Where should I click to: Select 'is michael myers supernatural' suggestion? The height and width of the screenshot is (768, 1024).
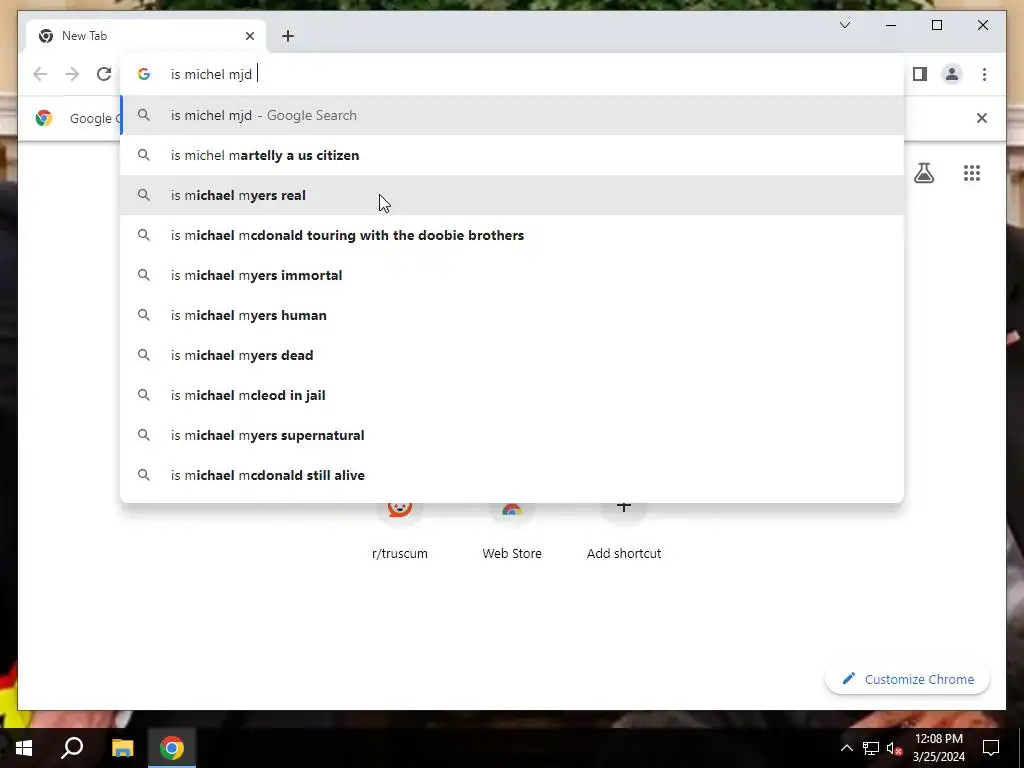tap(512, 435)
